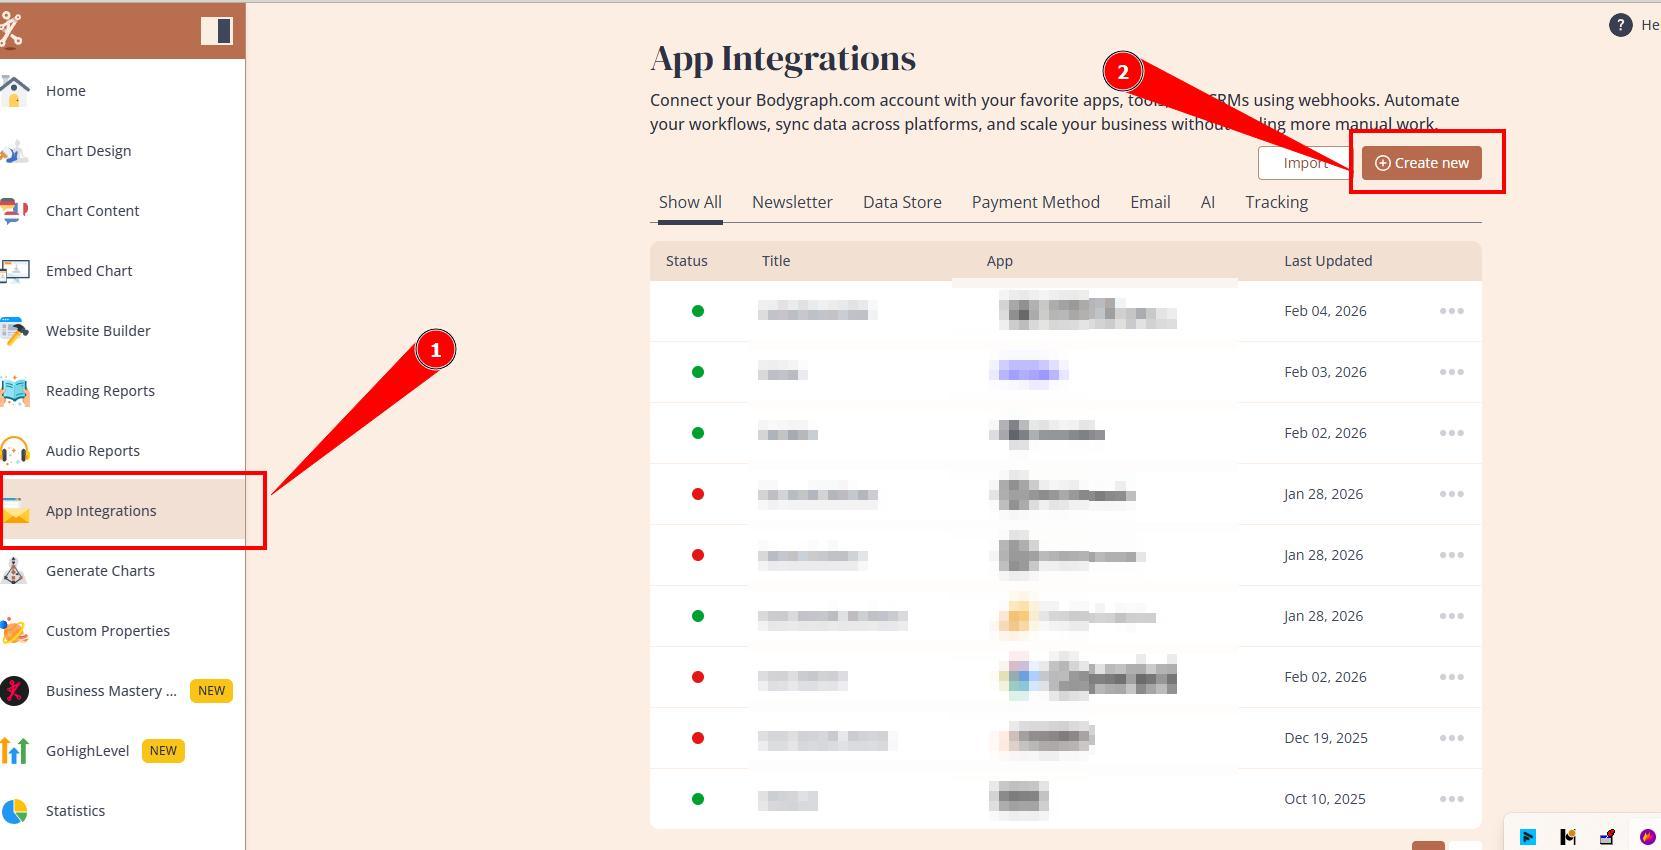The image size is (1661, 850).
Task: Click the Audio Reports headphones icon
Action: pyautogui.click(x=14, y=451)
